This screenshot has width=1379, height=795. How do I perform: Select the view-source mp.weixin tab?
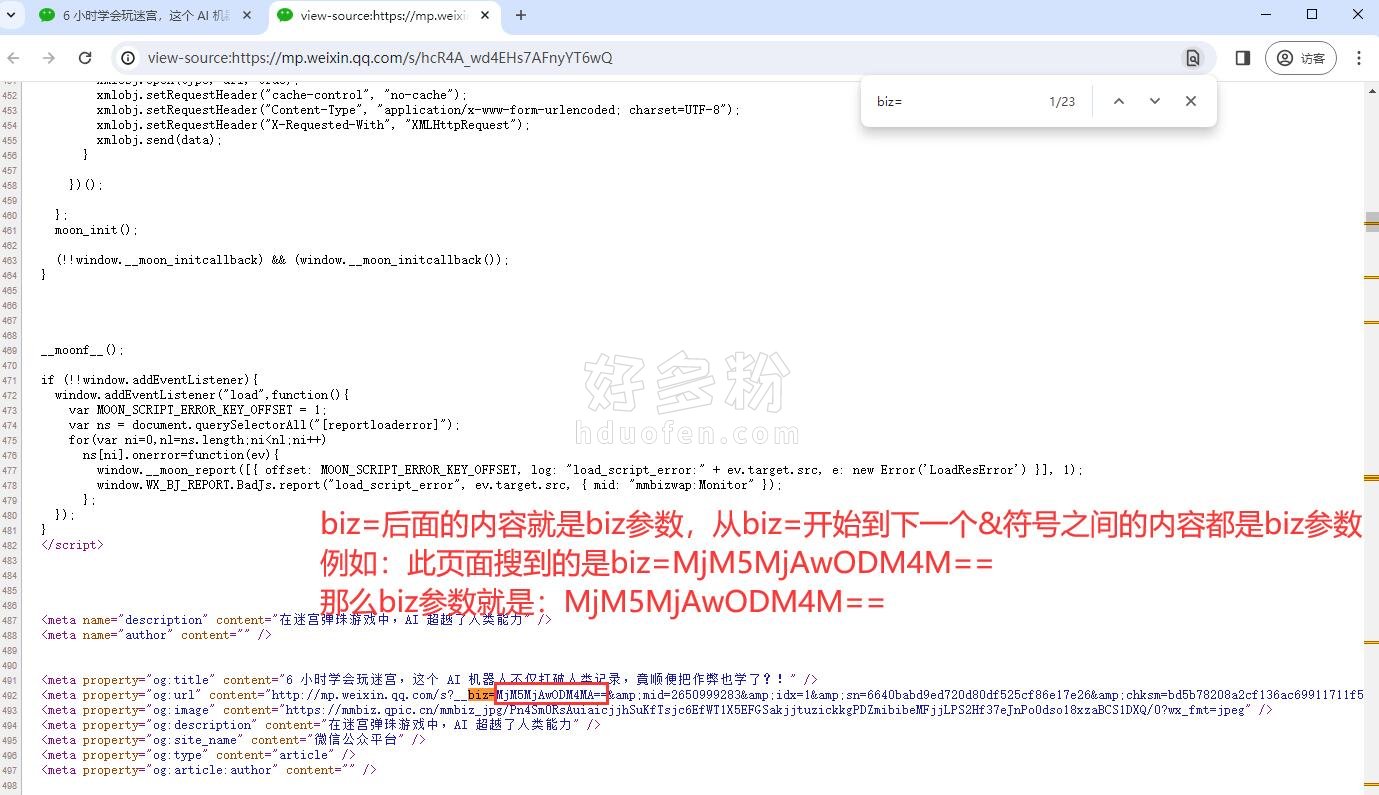(385, 15)
